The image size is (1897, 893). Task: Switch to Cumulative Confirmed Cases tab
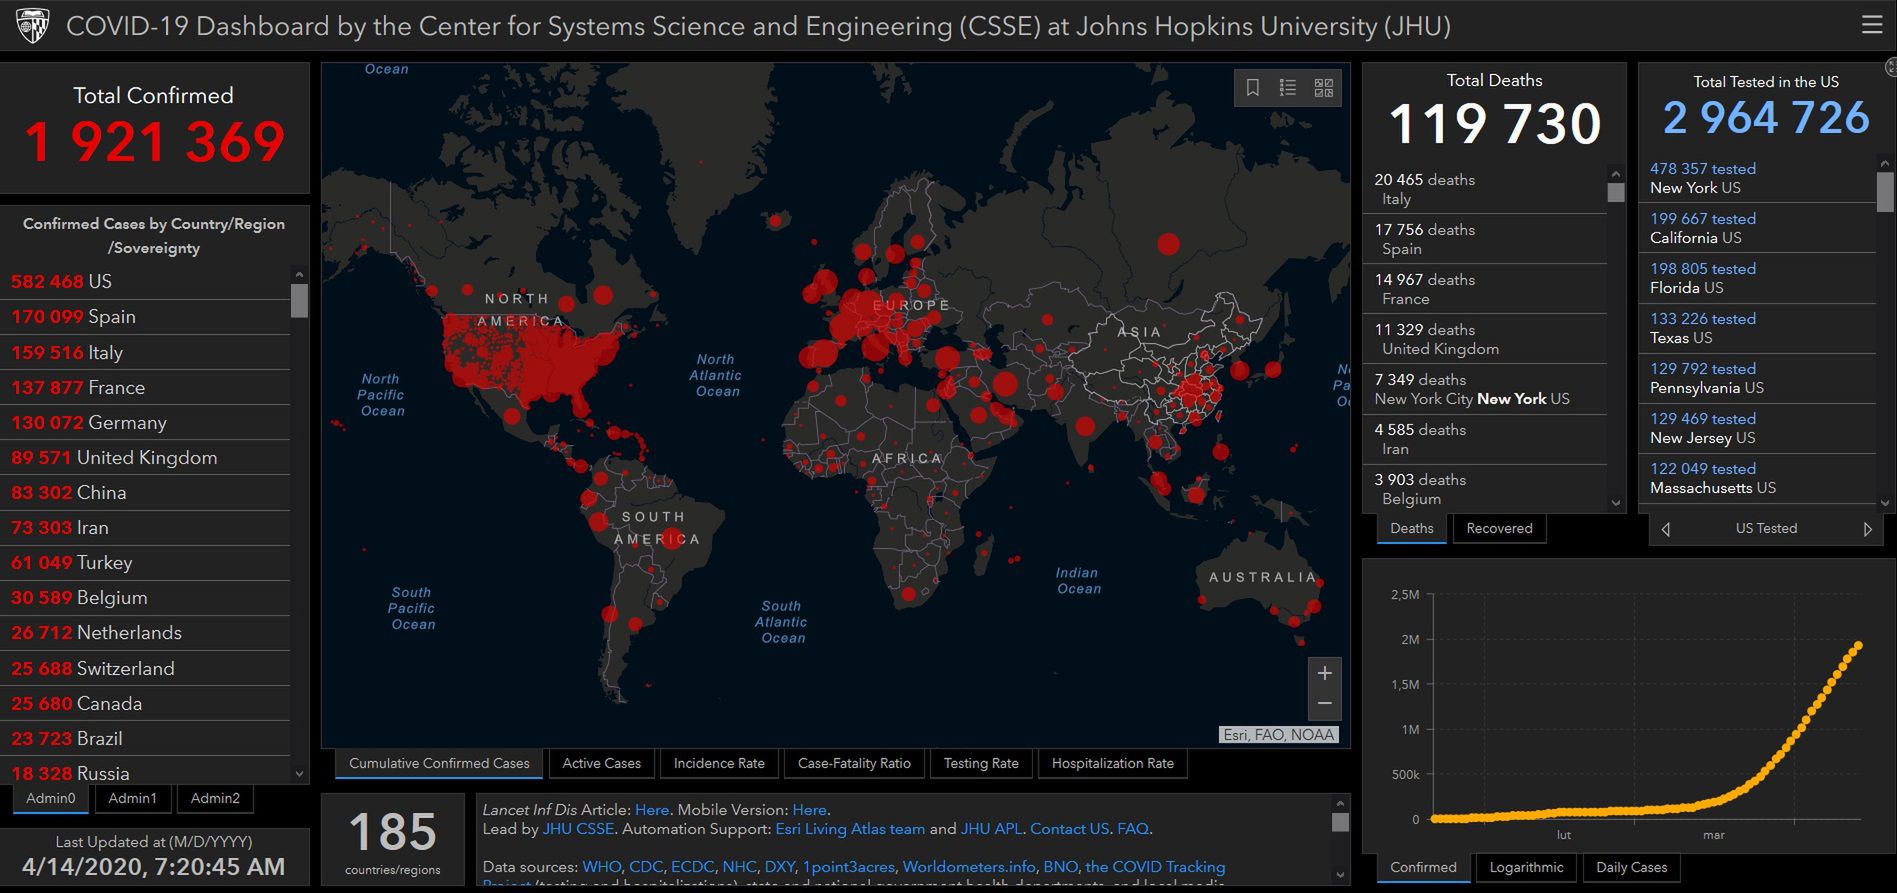(439, 763)
